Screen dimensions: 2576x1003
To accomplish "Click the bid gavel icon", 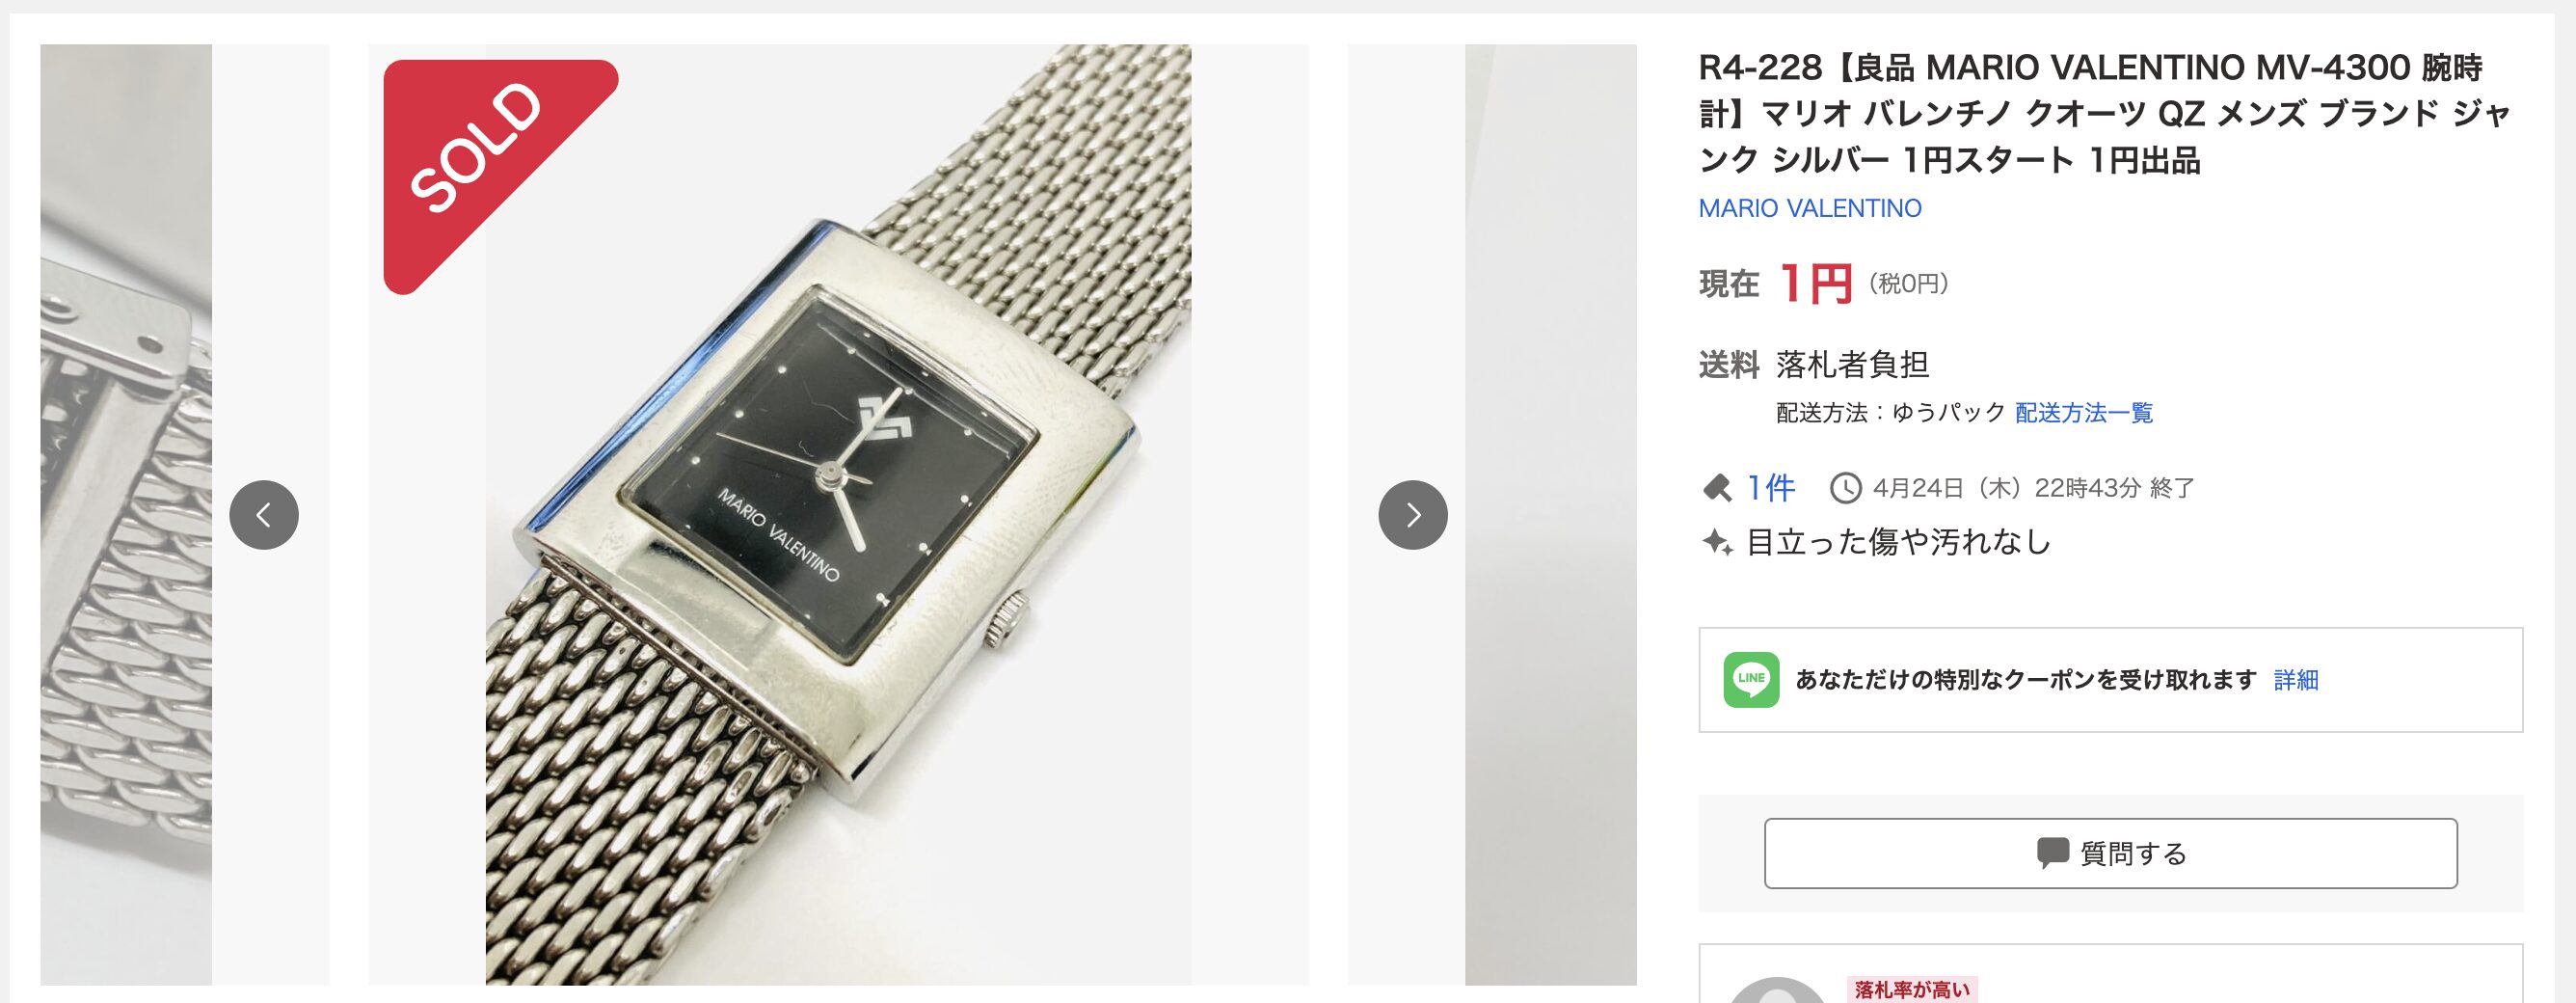I will click(1717, 488).
